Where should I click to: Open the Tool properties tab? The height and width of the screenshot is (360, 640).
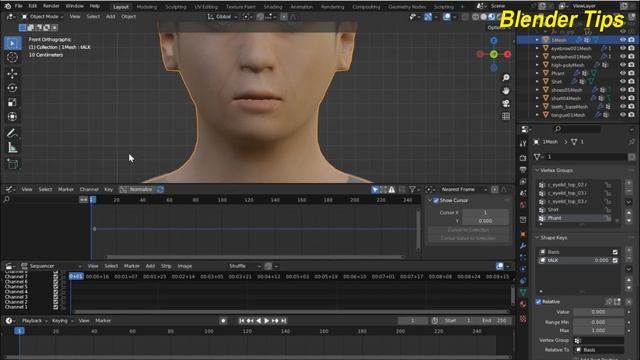[523, 143]
